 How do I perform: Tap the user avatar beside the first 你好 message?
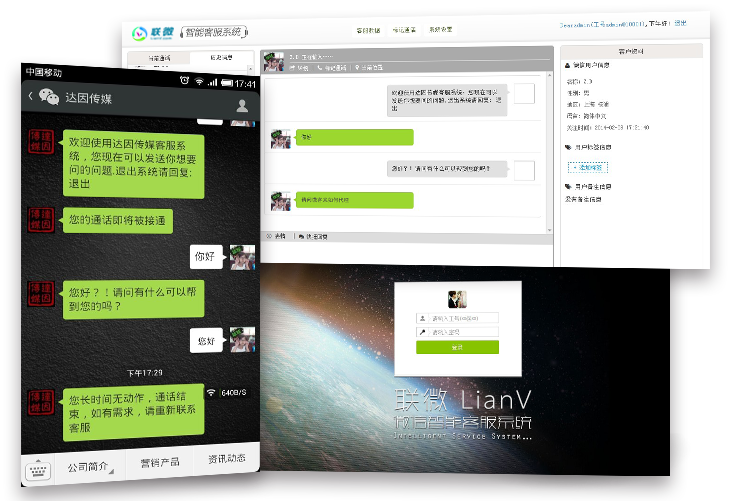click(x=242, y=257)
